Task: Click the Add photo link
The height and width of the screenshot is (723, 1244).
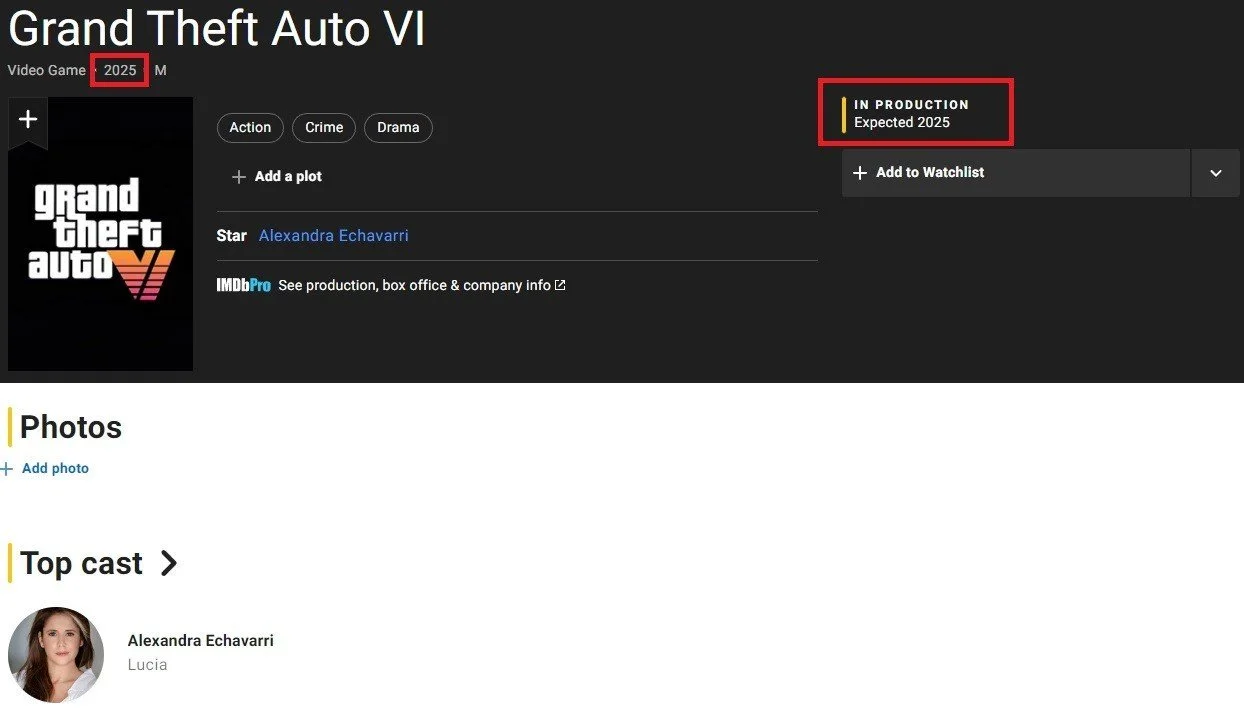Action: coord(55,468)
